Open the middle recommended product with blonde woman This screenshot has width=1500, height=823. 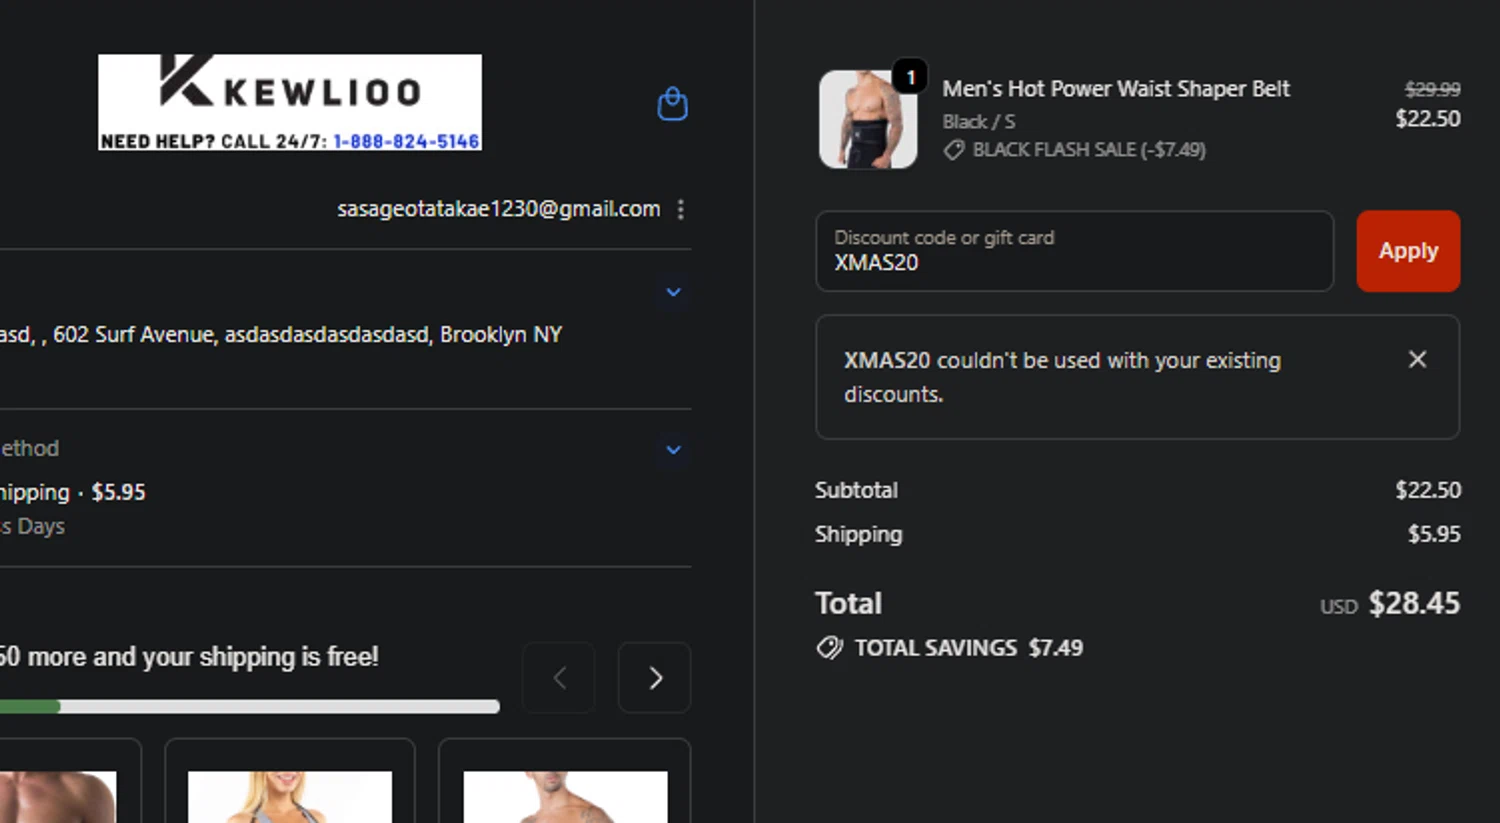tap(290, 781)
